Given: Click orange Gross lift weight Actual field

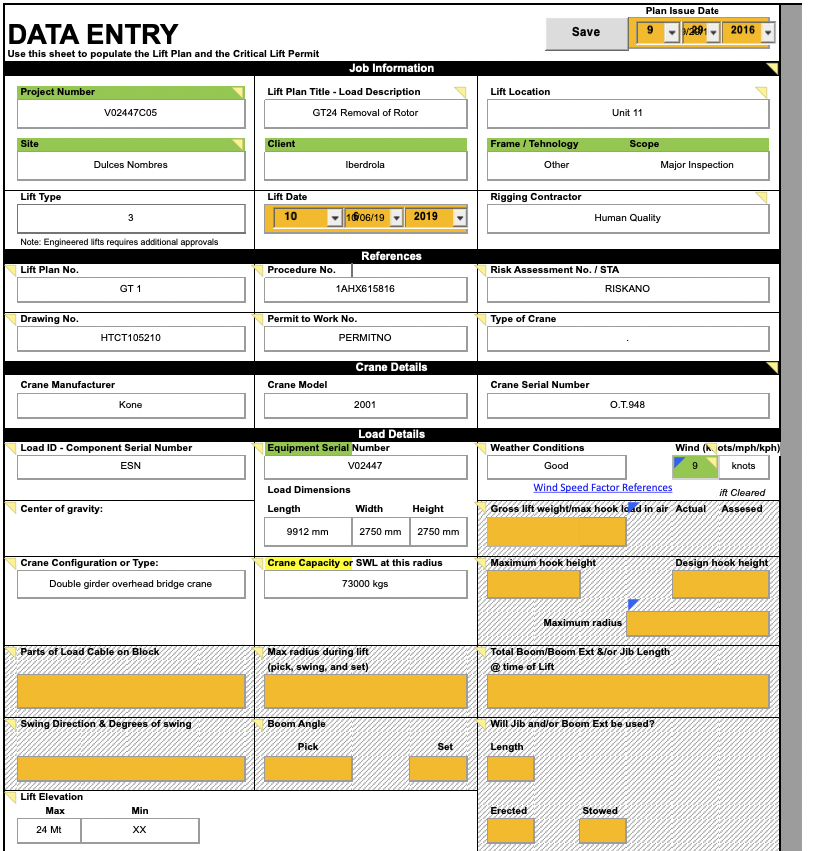Looking at the screenshot, I should 556,531.
